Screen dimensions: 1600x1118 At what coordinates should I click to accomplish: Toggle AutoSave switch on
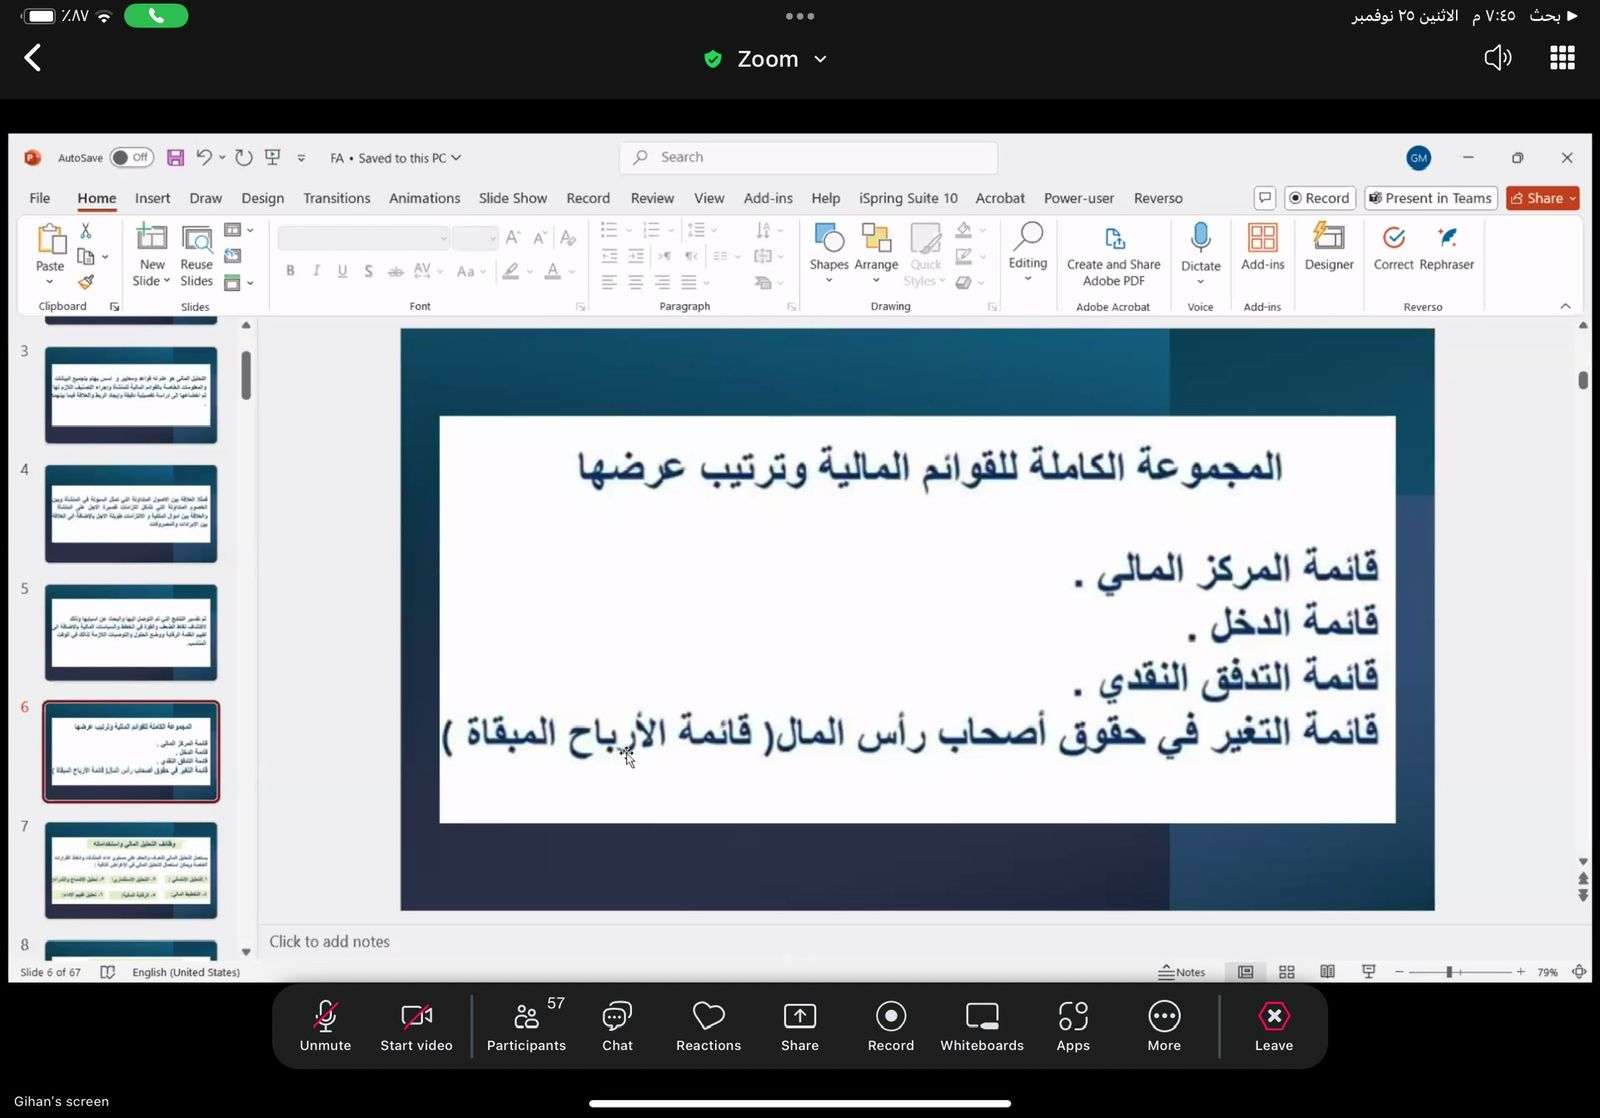click(131, 158)
